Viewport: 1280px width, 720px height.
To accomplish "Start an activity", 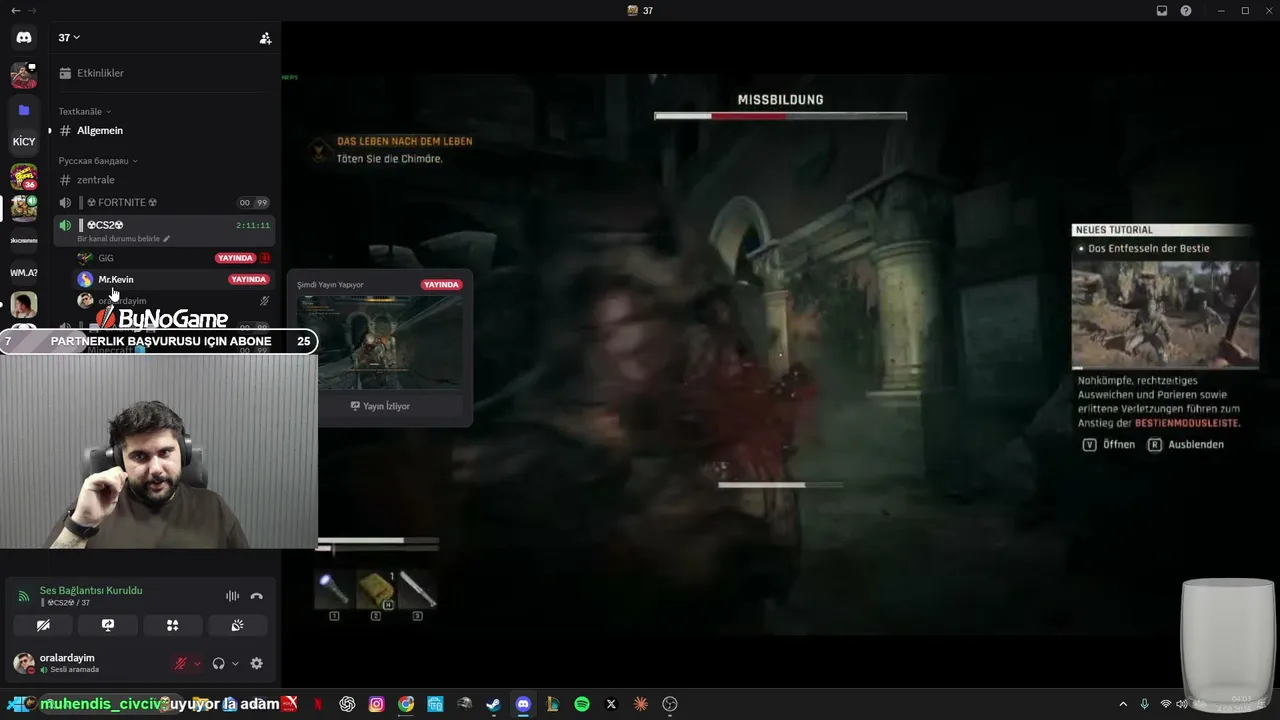I will pos(173,626).
